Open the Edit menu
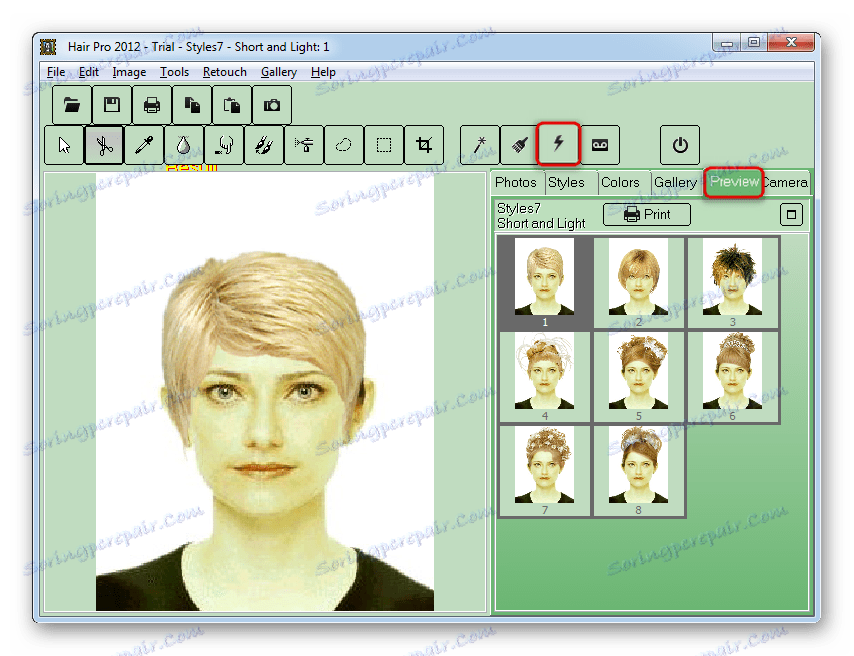Viewport: 854px width, 656px height. (88, 72)
